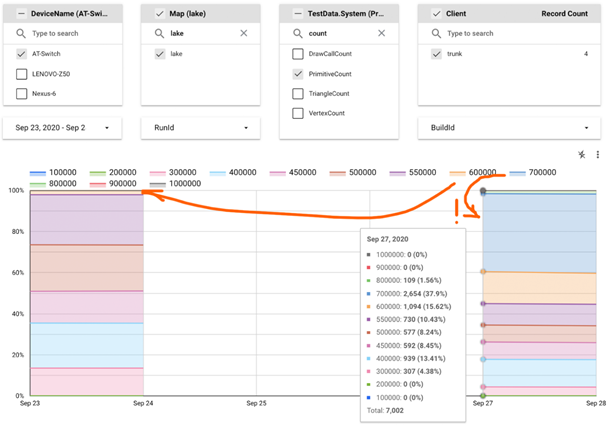Click the search icon in Map filter

coord(159,33)
